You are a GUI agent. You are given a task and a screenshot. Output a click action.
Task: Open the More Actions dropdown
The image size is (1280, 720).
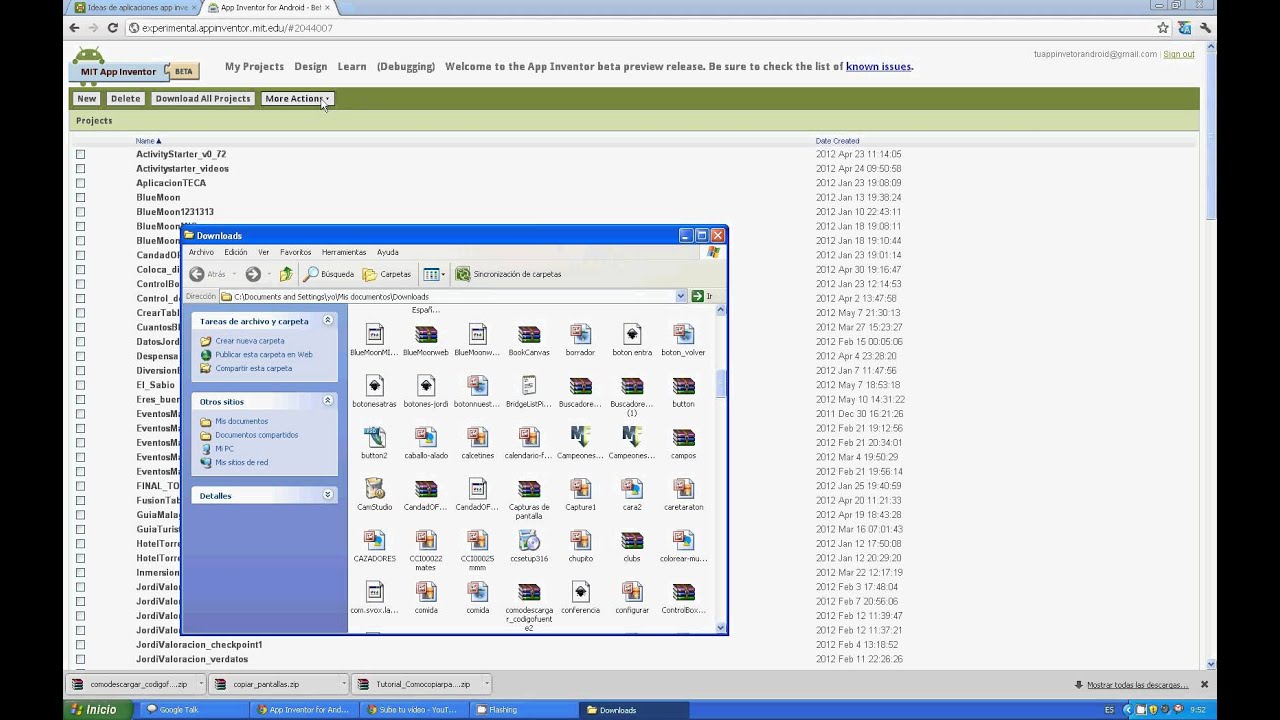click(296, 99)
